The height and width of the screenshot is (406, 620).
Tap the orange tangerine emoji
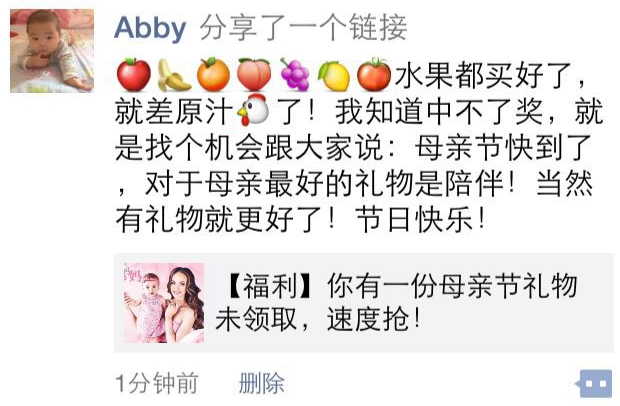coord(214,75)
